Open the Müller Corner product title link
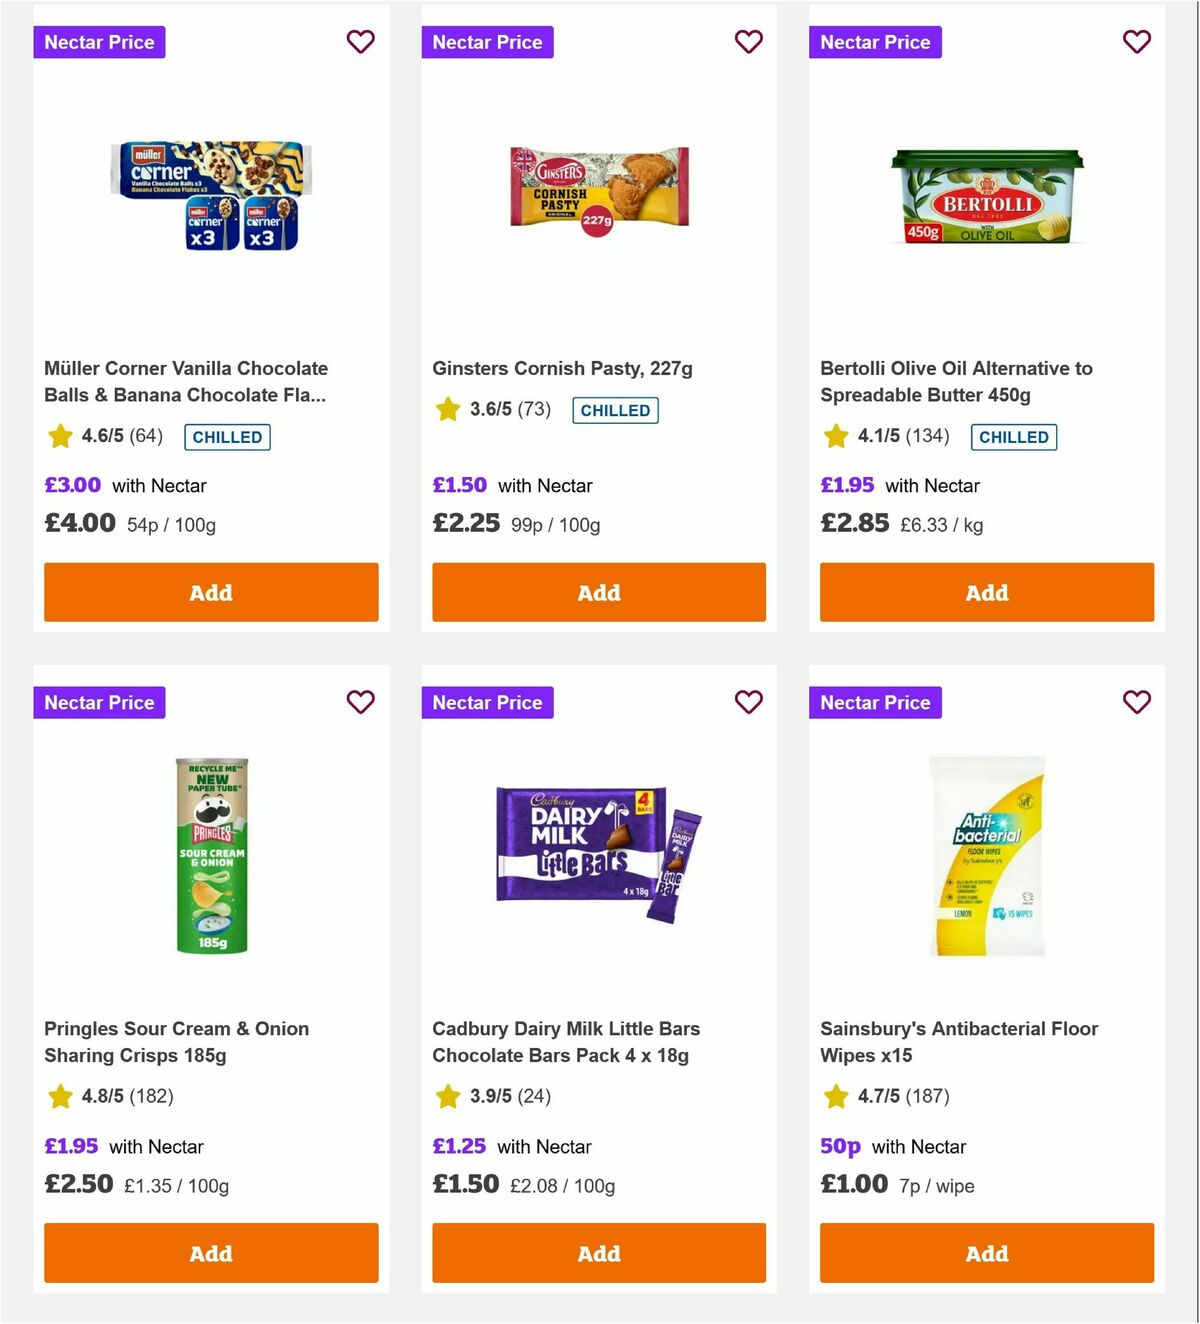The width and height of the screenshot is (1200, 1324). [x=186, y=381]
